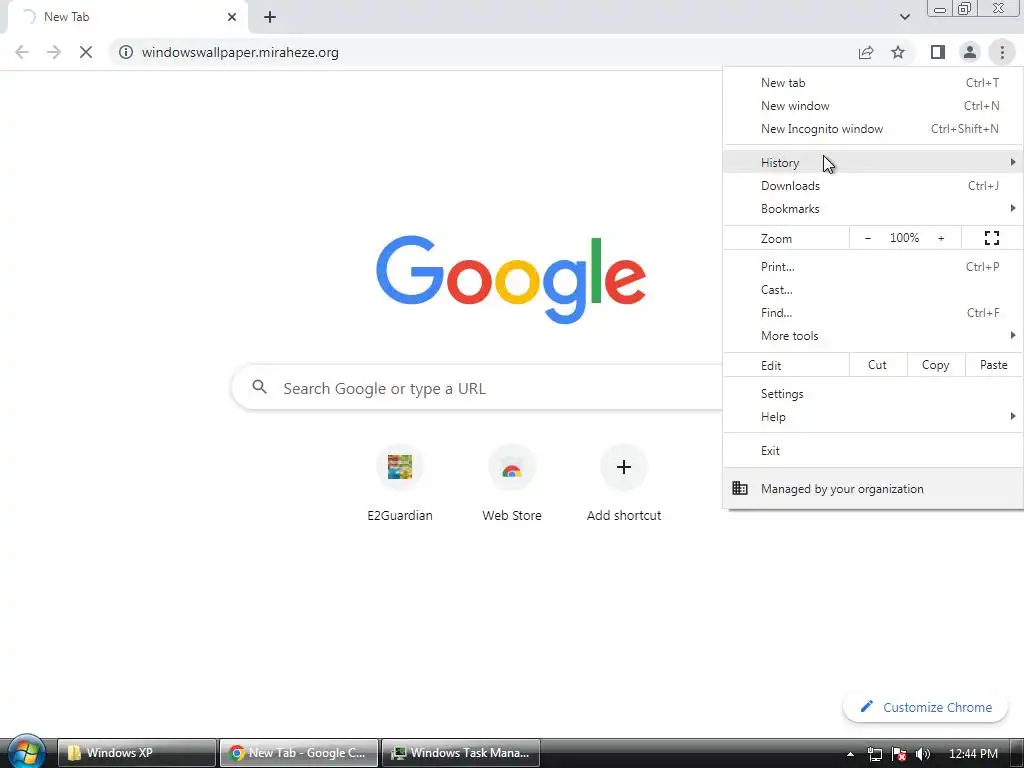Enter fullscreen mode from Zoom row

click(x=991, y=238)
